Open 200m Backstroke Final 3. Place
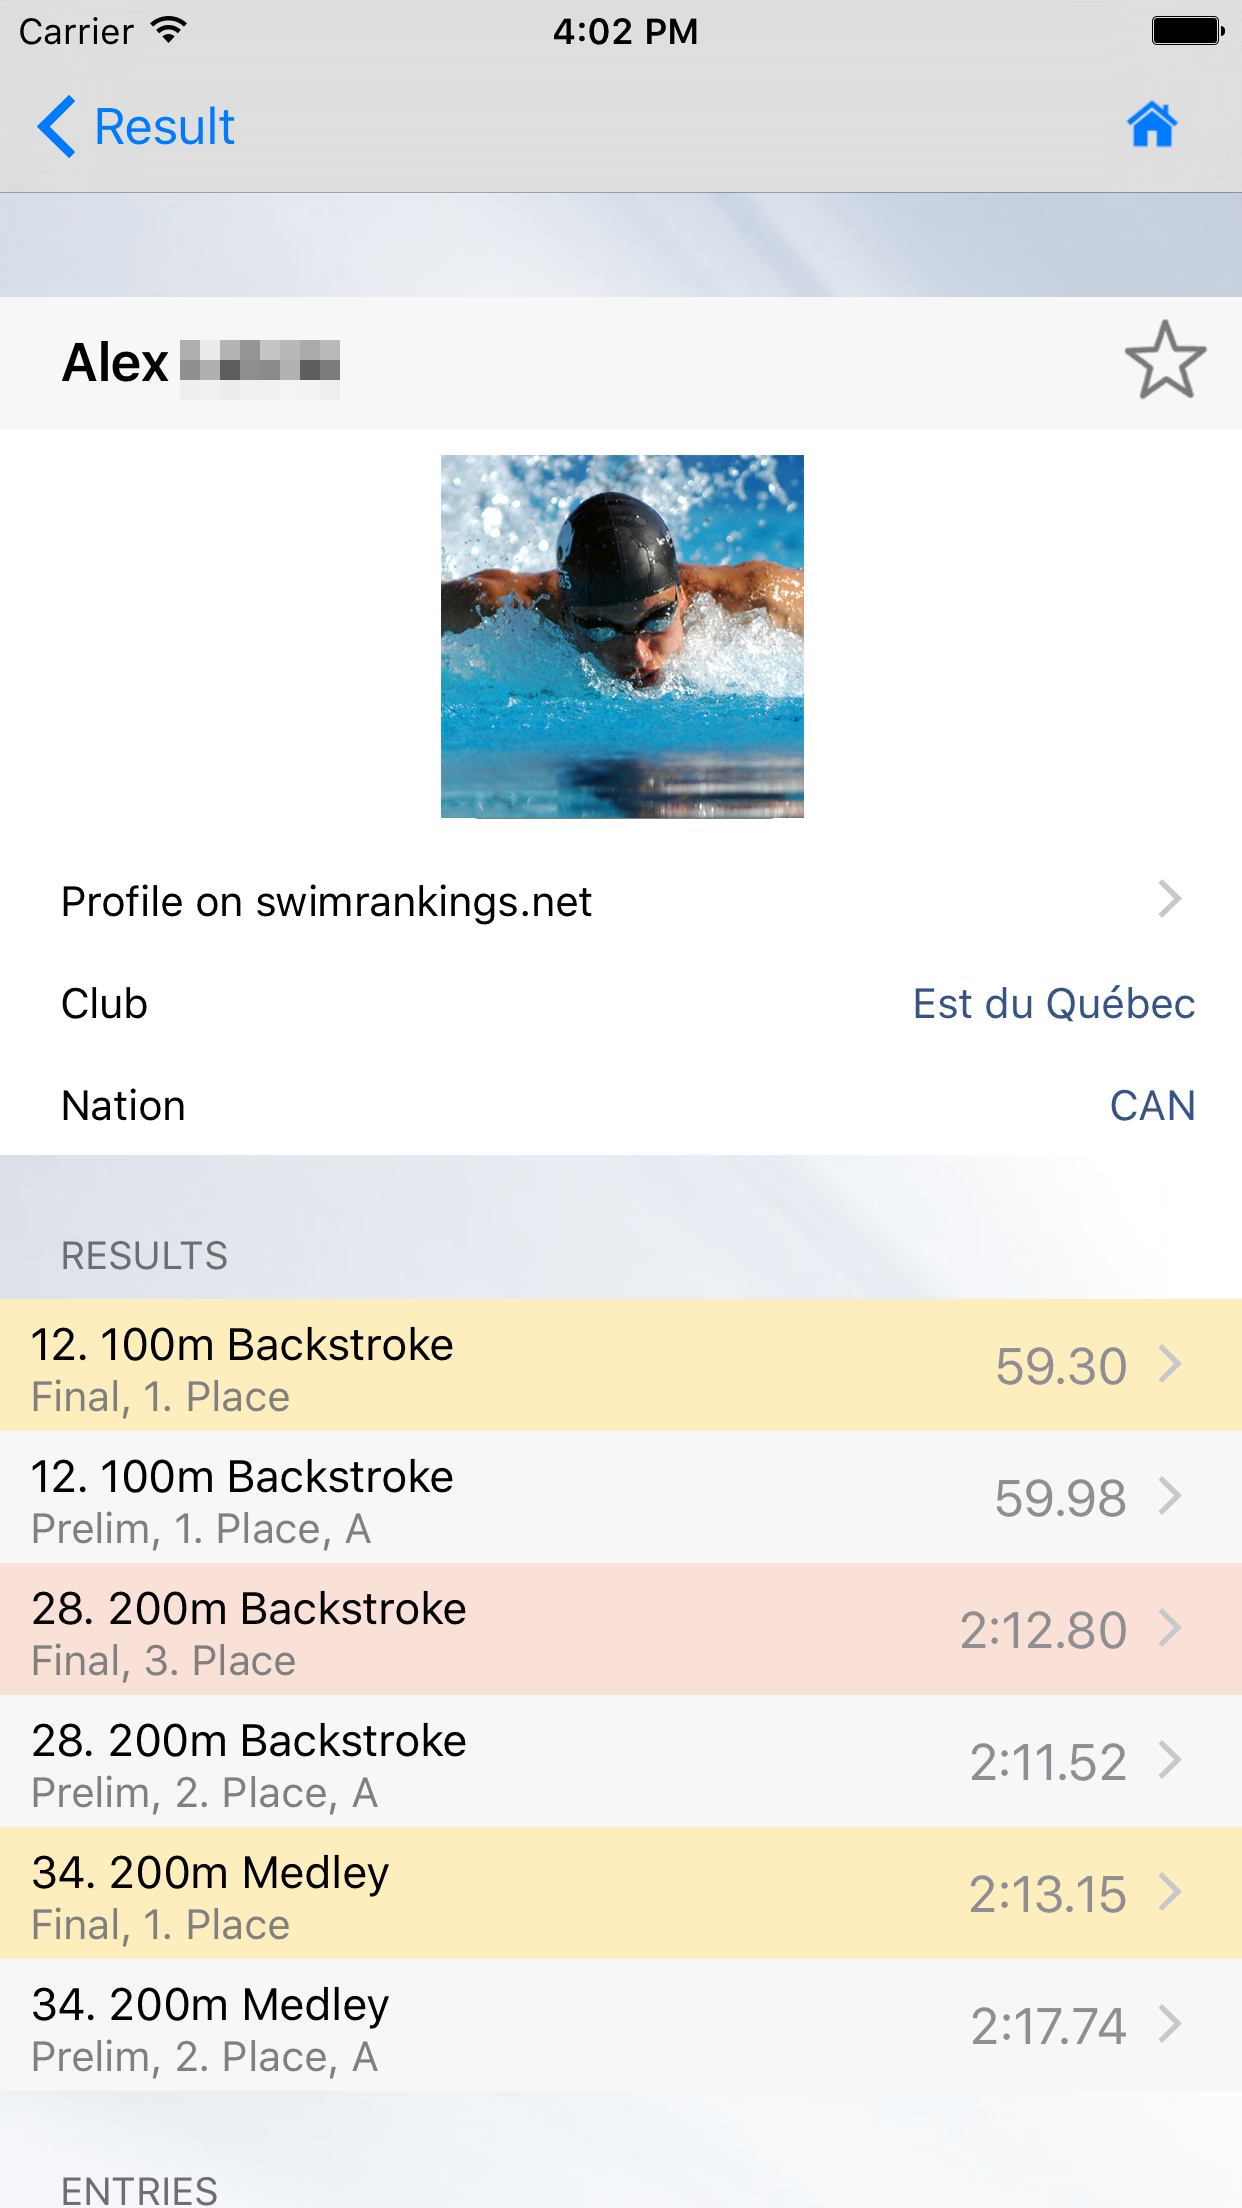The width and height of the screenshot is (1242, 2208). point(249,1630)
